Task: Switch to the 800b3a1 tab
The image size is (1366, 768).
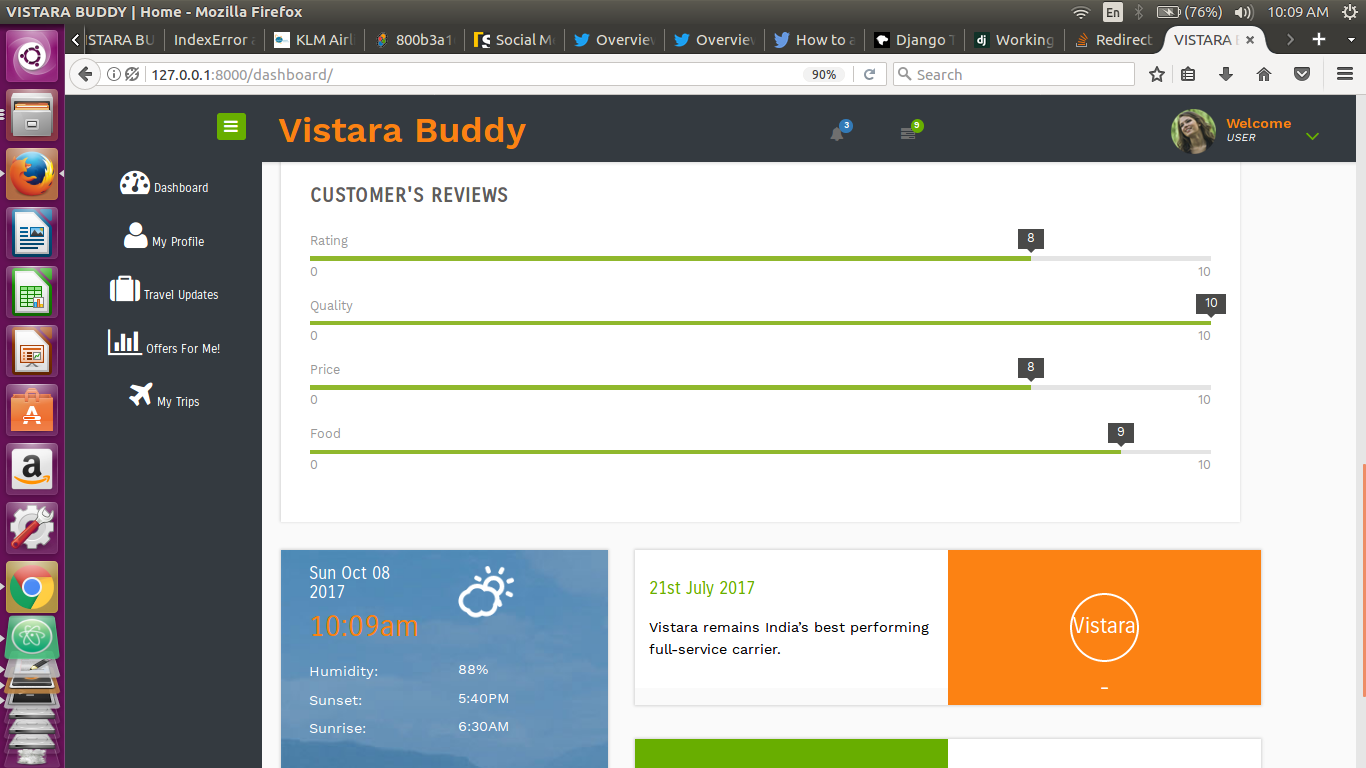Action: point(414,40)
